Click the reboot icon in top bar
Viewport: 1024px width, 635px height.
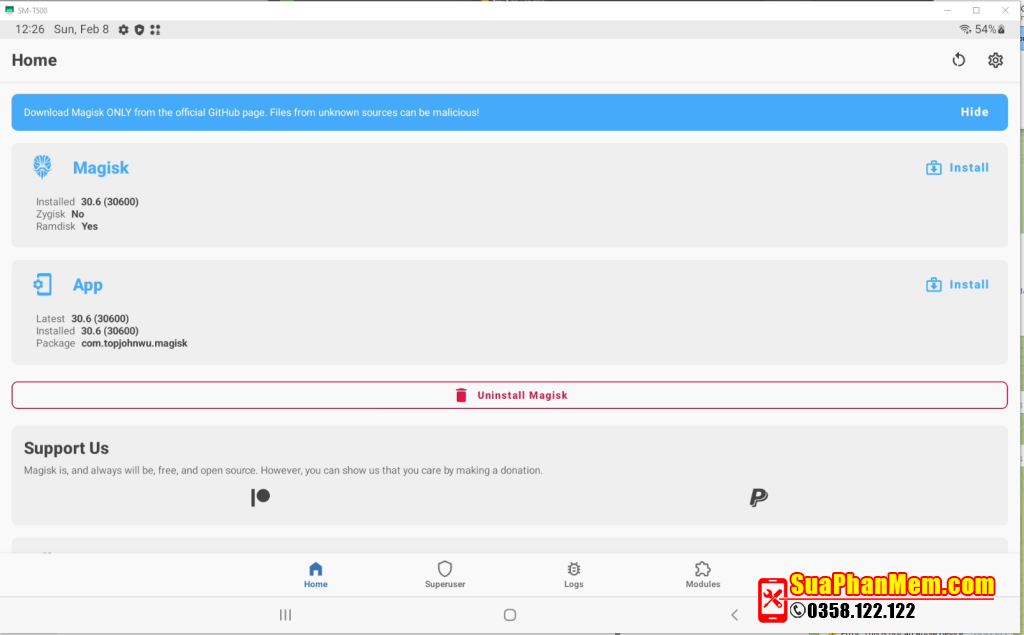click(x=958, y=60)
